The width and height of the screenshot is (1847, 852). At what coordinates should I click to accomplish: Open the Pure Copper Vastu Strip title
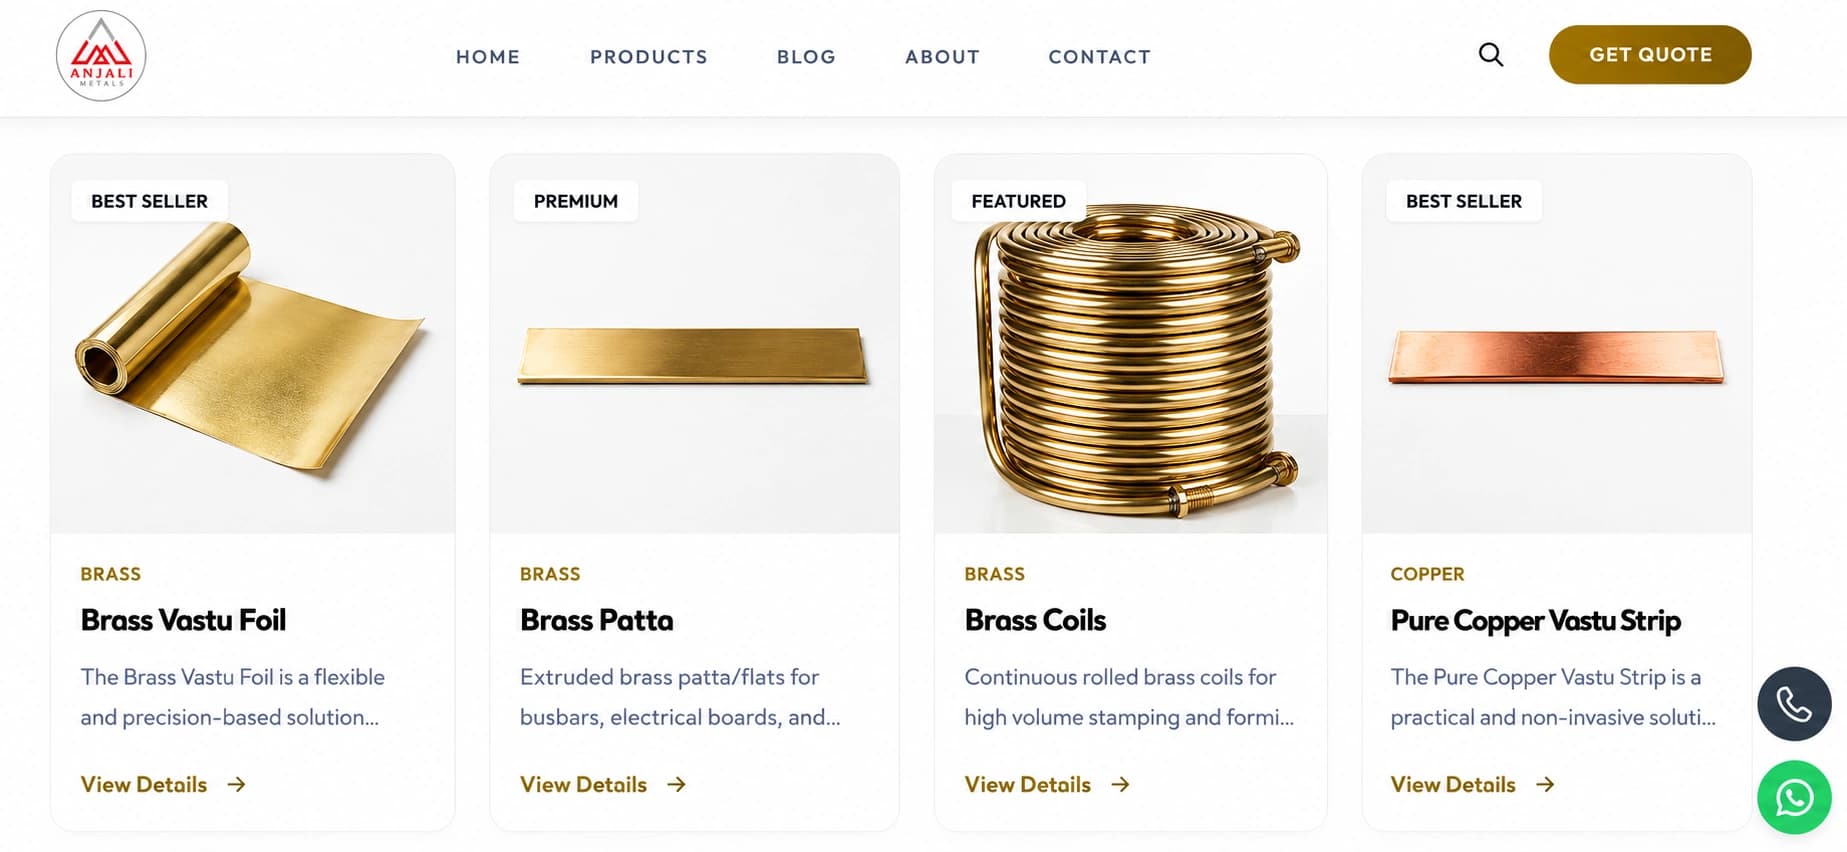pos(1535,620)
